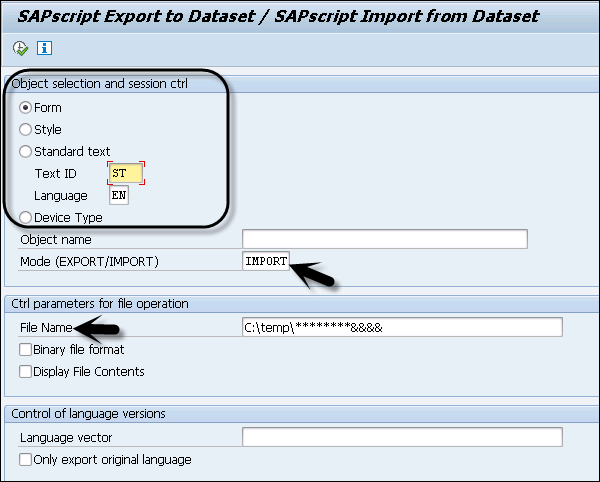Choose the Standard text radio option

click(25, 151)
